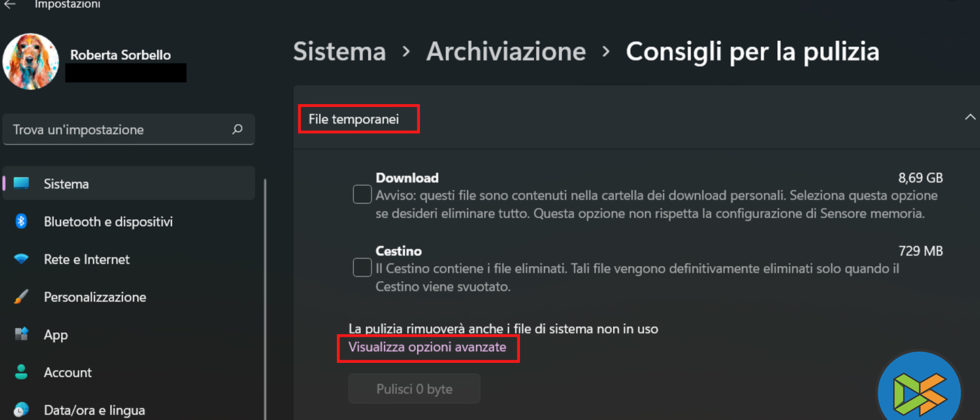Image resolution: width=980 pixels, height=420 pixels.
Task: Click the App sidebar icon
Action: [x=22, y=335]
